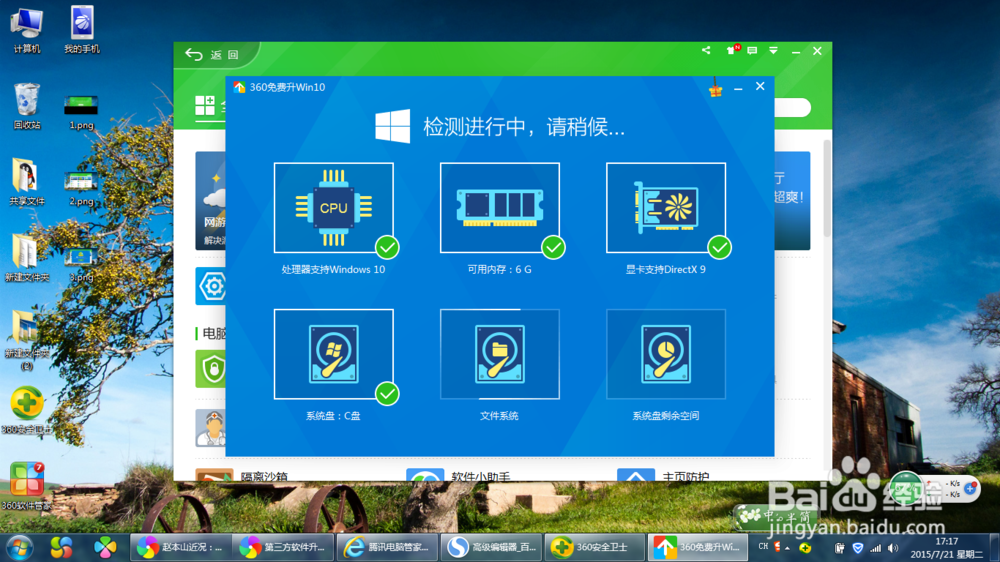Select the memory RAM check card
Viewport: 1000px width, 562px height.
click(x=499, y=207)
